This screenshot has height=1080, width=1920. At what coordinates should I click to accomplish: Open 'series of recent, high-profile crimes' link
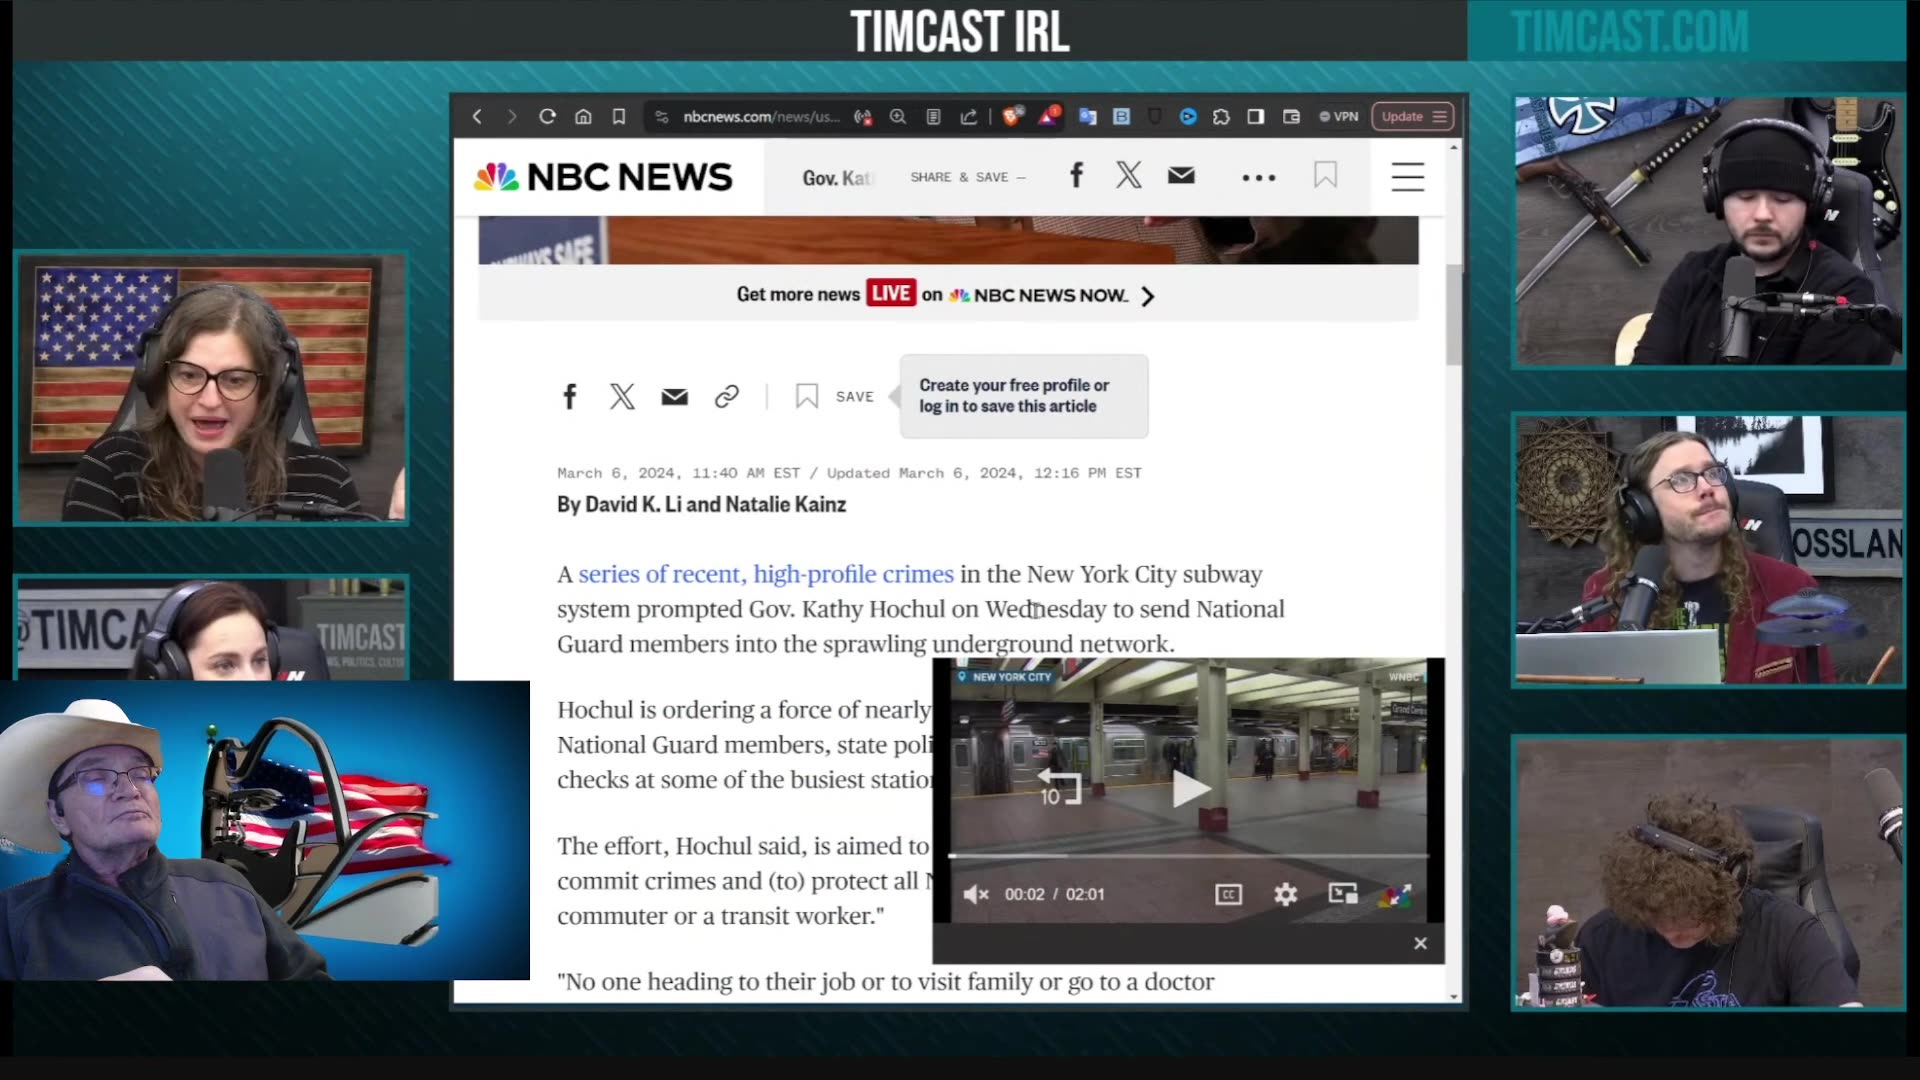[x=766, y=574]
